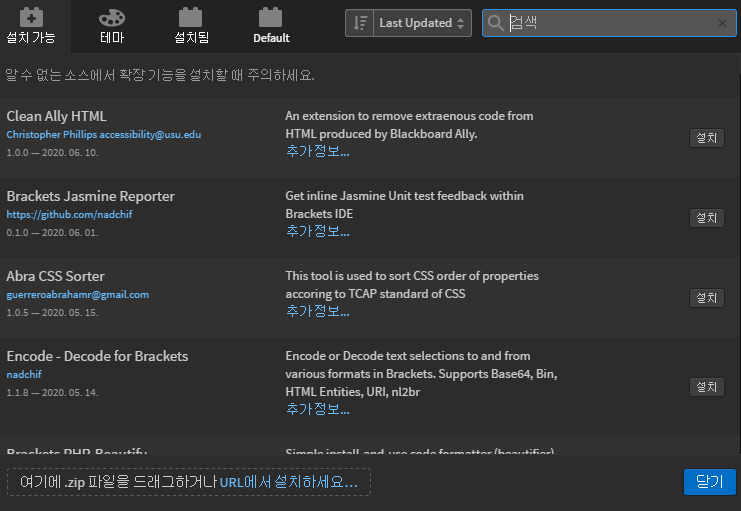This screenshot has width=741, height=511.
Task: Switch to the 테마 themes tab
Action: [x=112, y=26]
